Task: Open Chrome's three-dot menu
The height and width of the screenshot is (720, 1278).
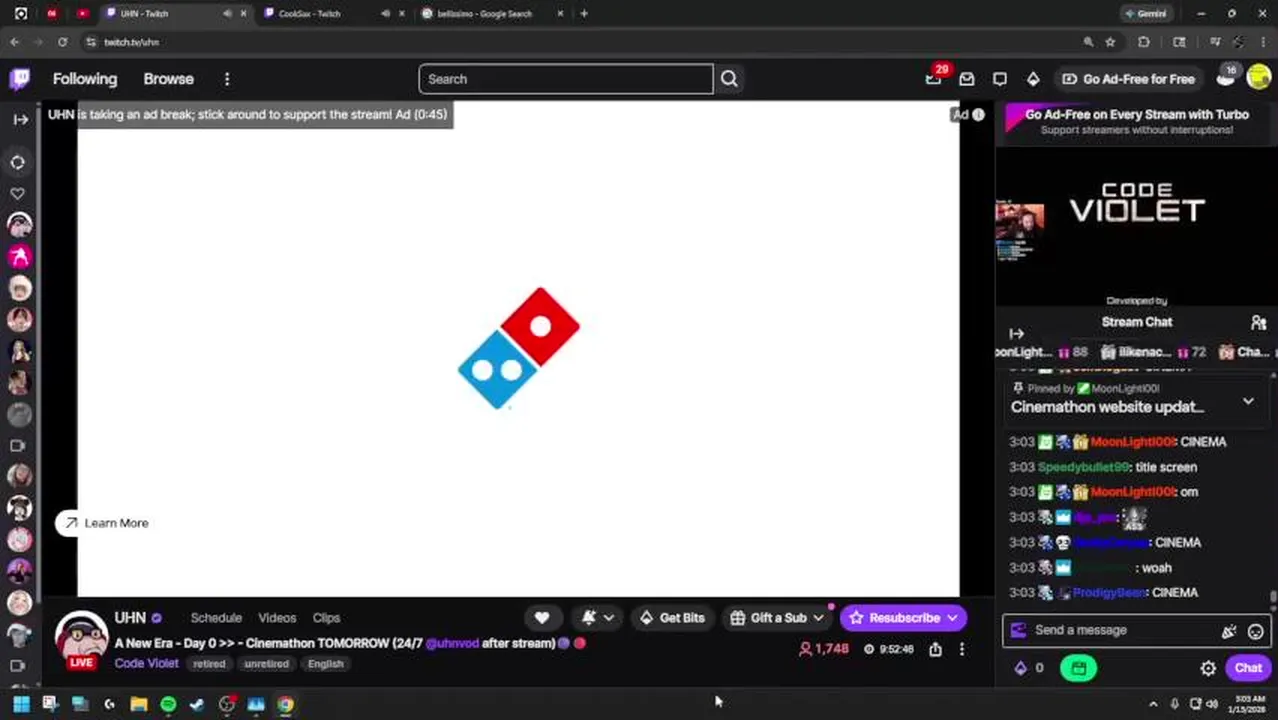Action: tap(1264, 42)
